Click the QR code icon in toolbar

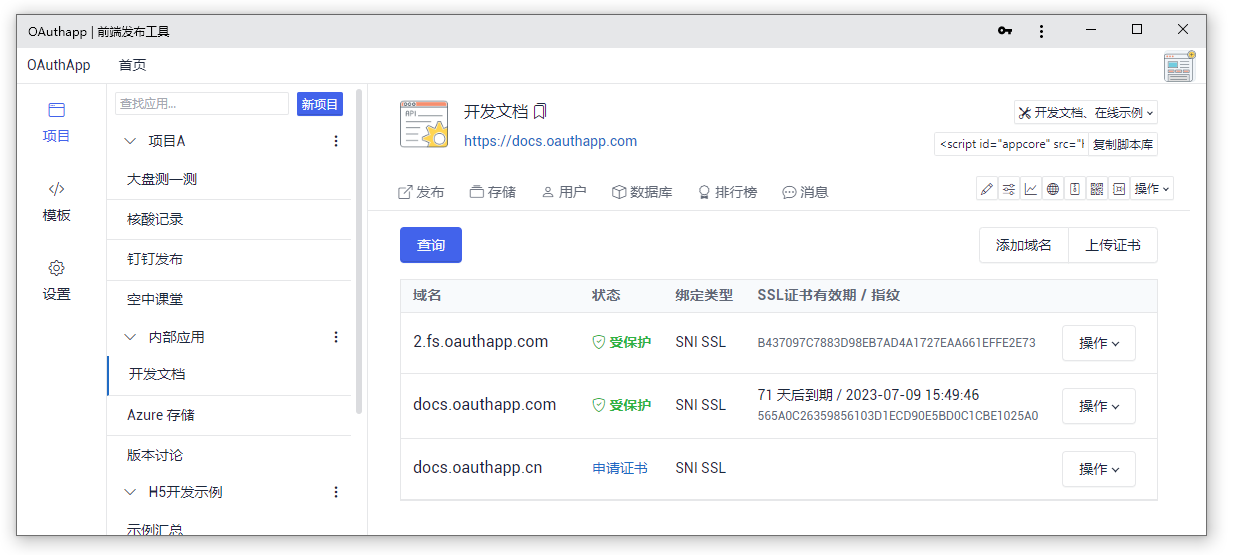point(1097,189)
